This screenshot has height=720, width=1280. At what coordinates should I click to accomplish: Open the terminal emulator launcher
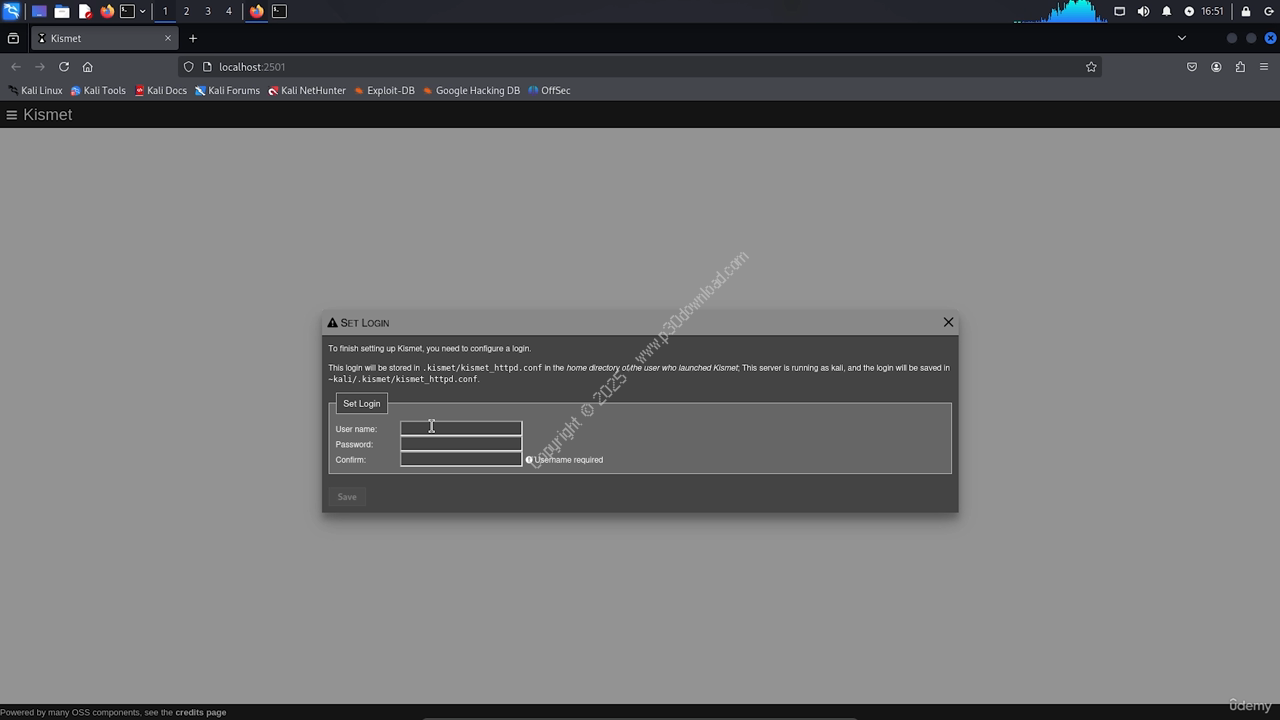(127, 11)
